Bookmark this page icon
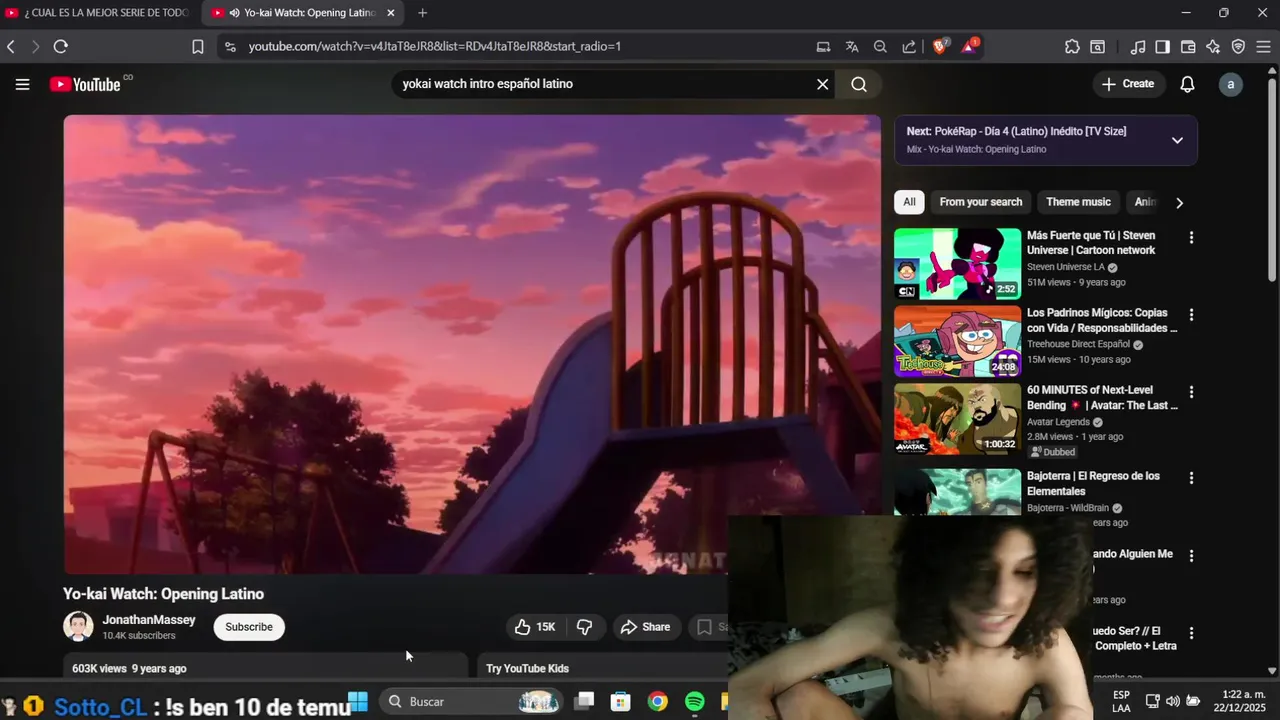Screen dimensions: 1280x720 click(x=198, y=46)
